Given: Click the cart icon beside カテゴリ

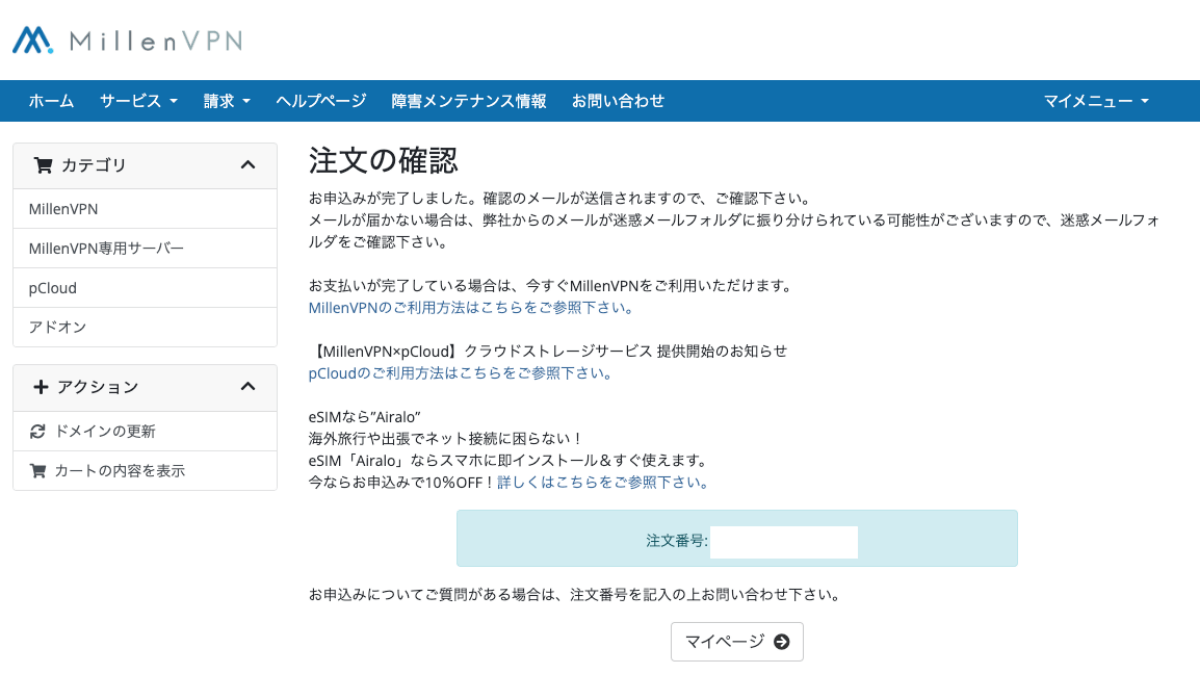Looking at the screenshot, I should click(42, 165).
